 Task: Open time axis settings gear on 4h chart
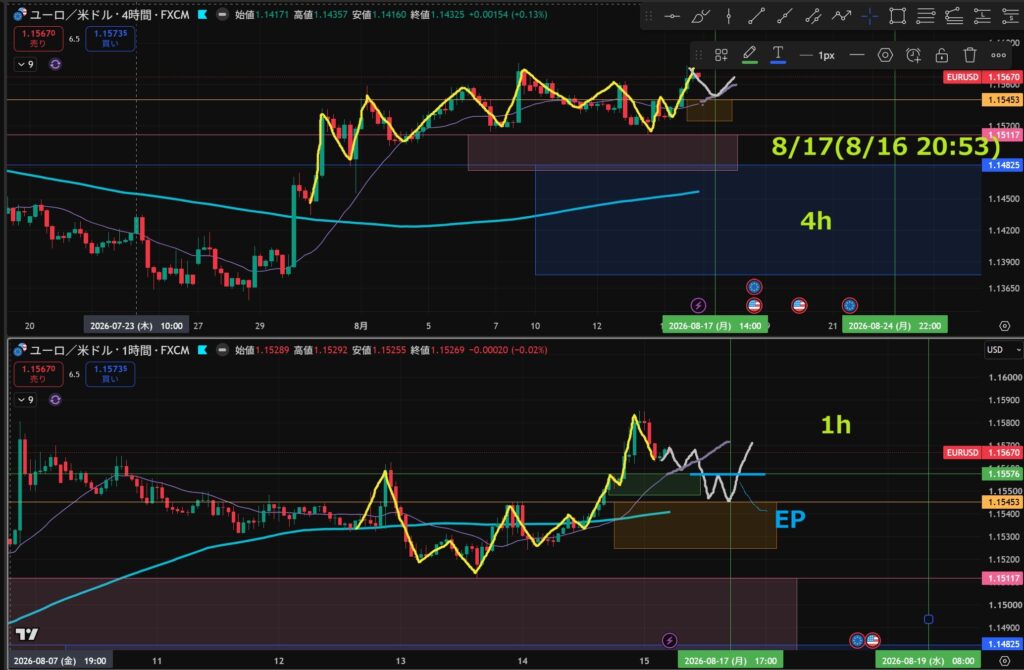(x=1004, y=325)
